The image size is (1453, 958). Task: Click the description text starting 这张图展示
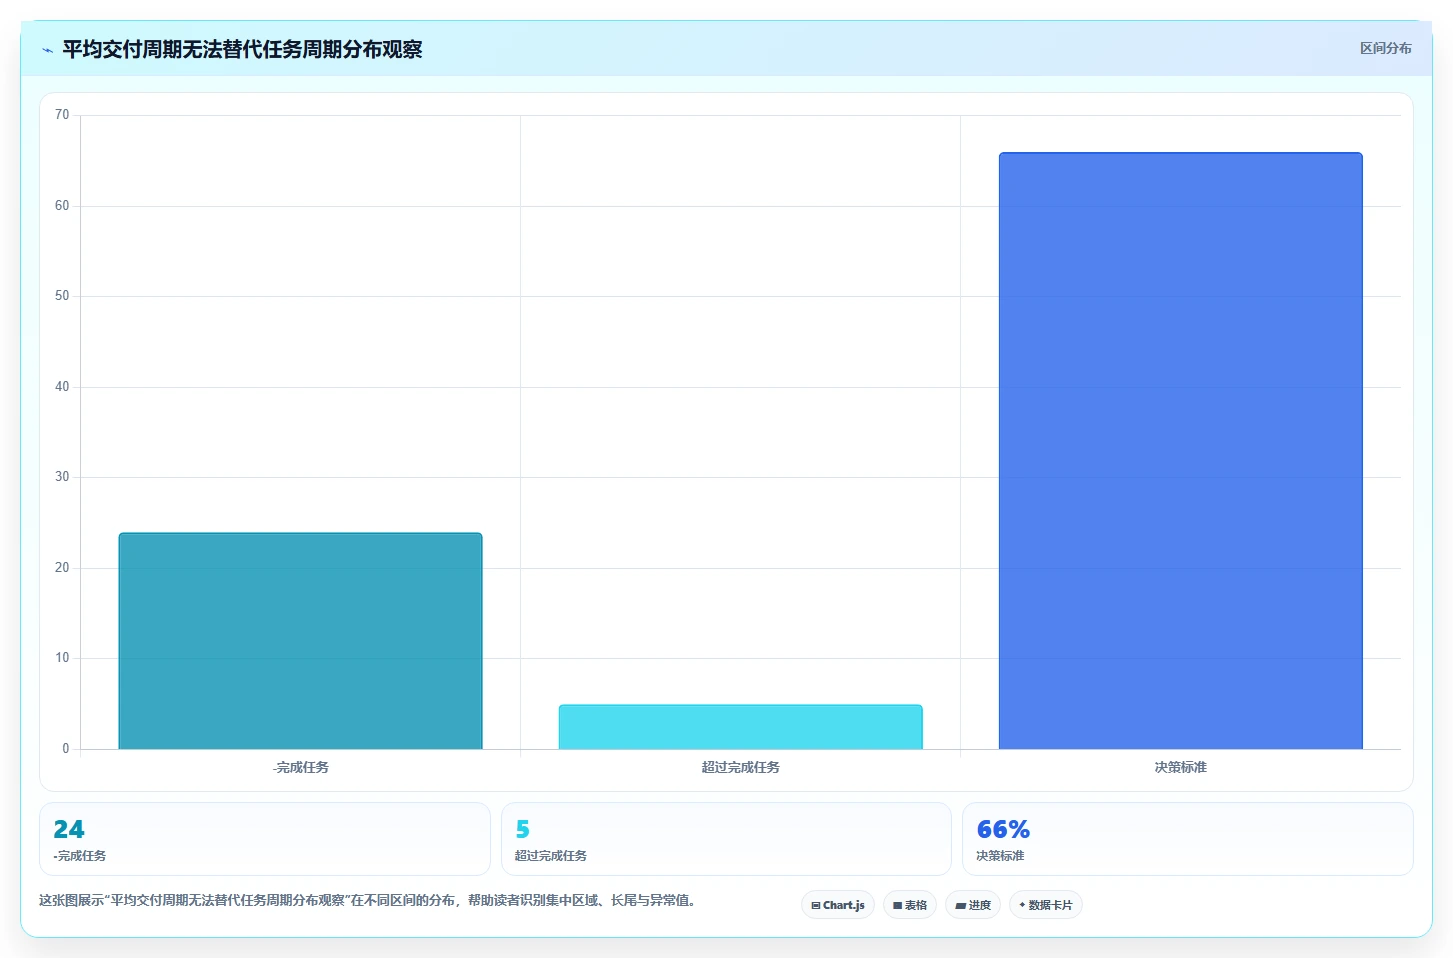point(368,900)
